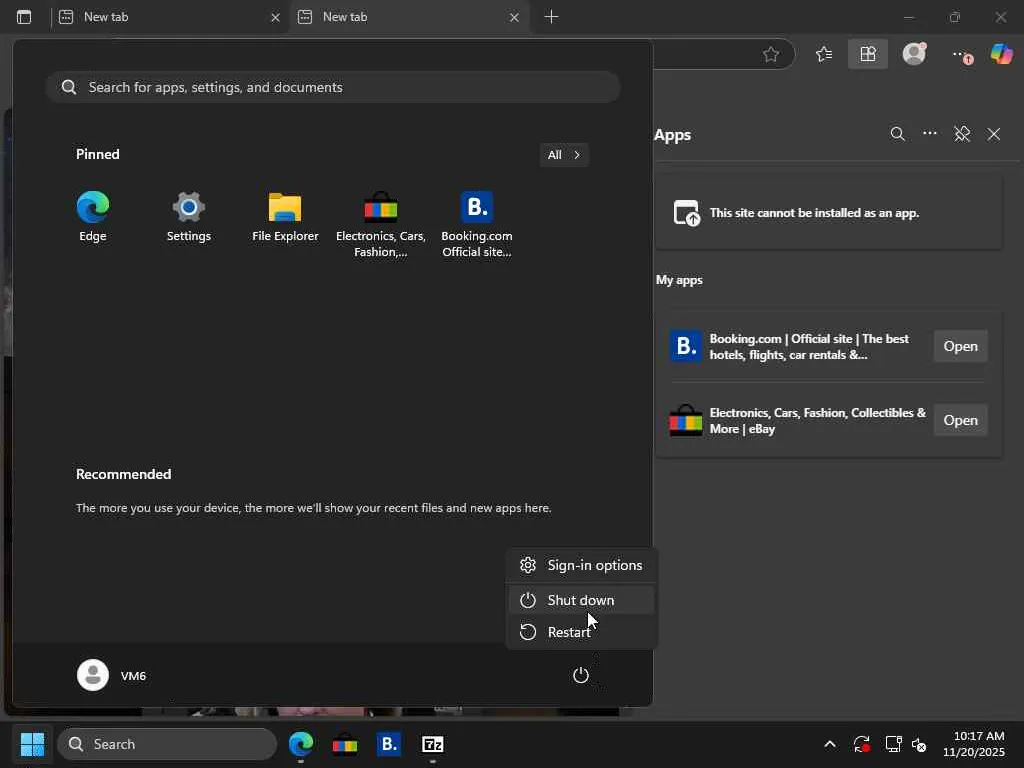Click the sync update tray icon
1024x768 pixels.
(x=861, y=744)
